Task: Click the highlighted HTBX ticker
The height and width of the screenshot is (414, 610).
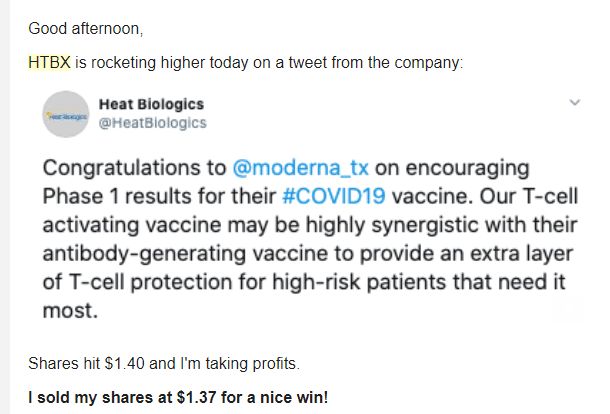Action: [x=49, y=62]
